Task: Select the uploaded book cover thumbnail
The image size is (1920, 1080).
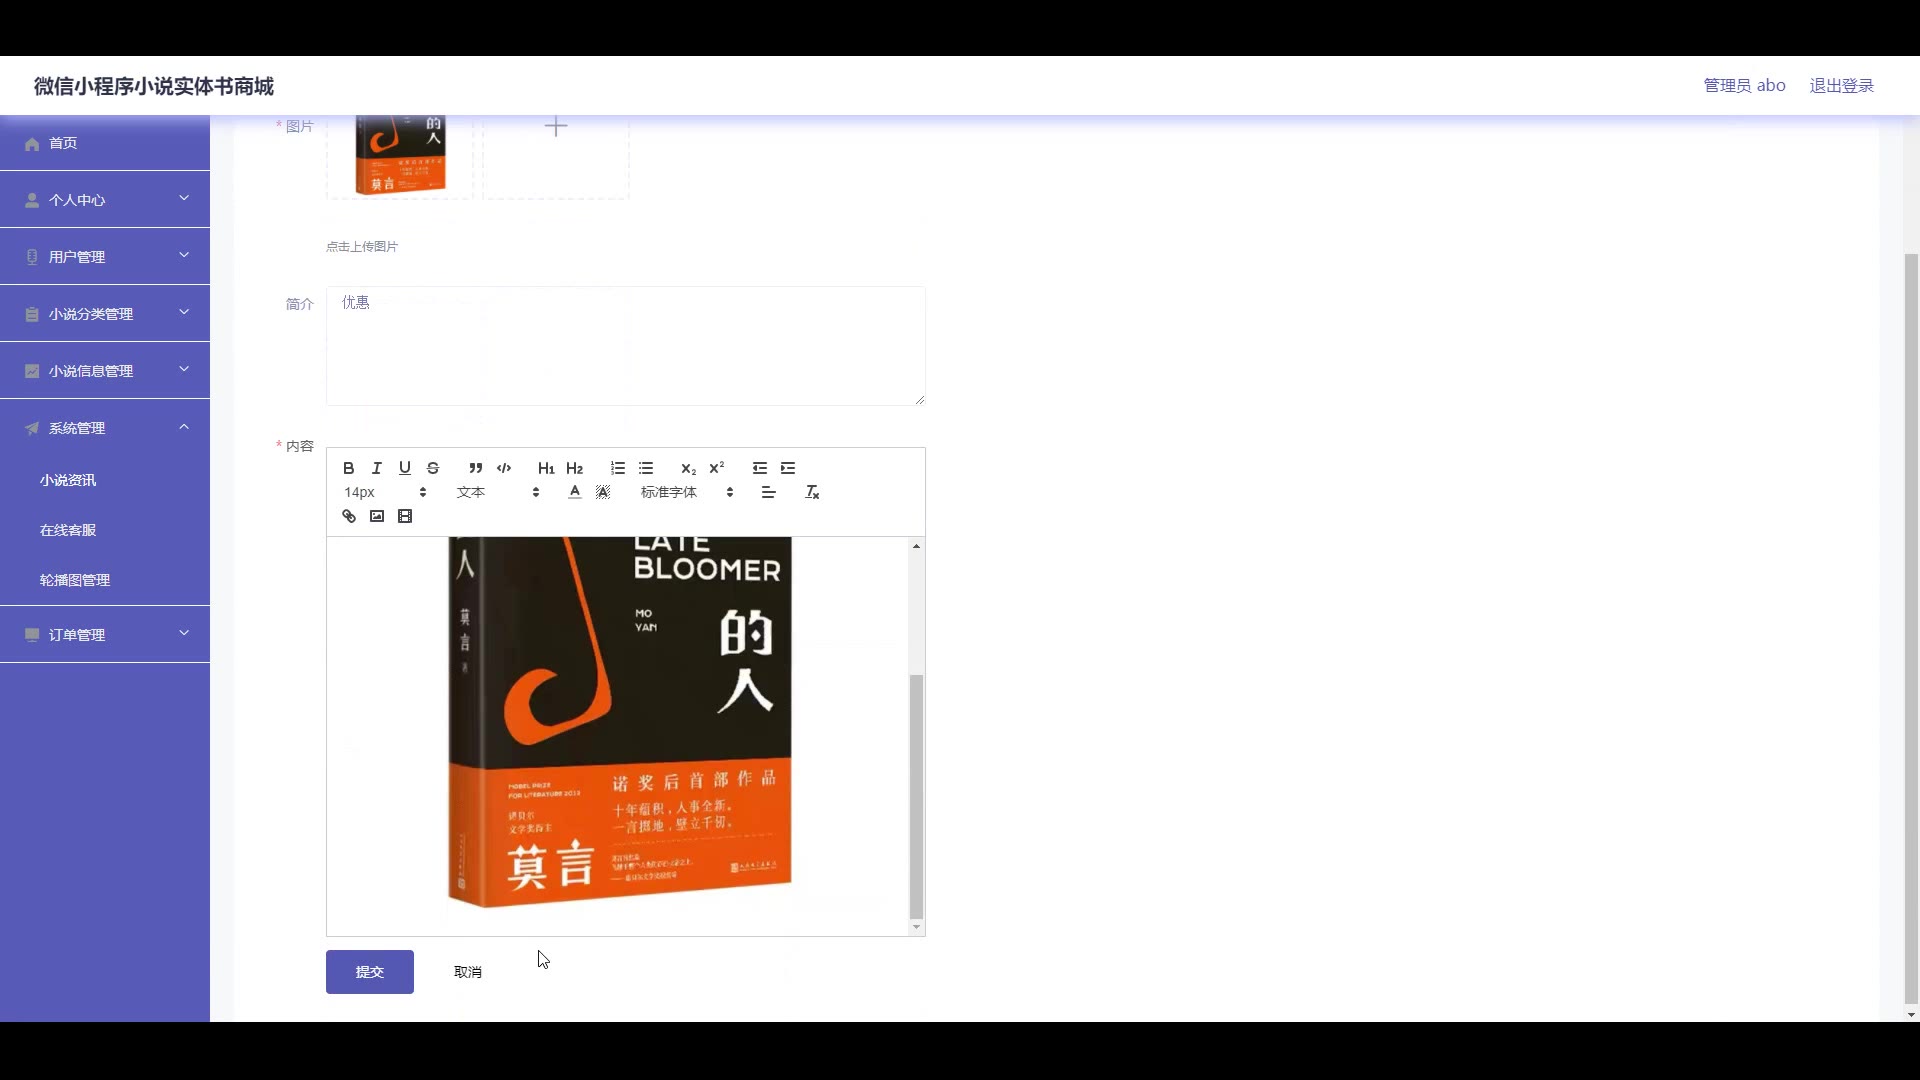Action: pos(400,156)
